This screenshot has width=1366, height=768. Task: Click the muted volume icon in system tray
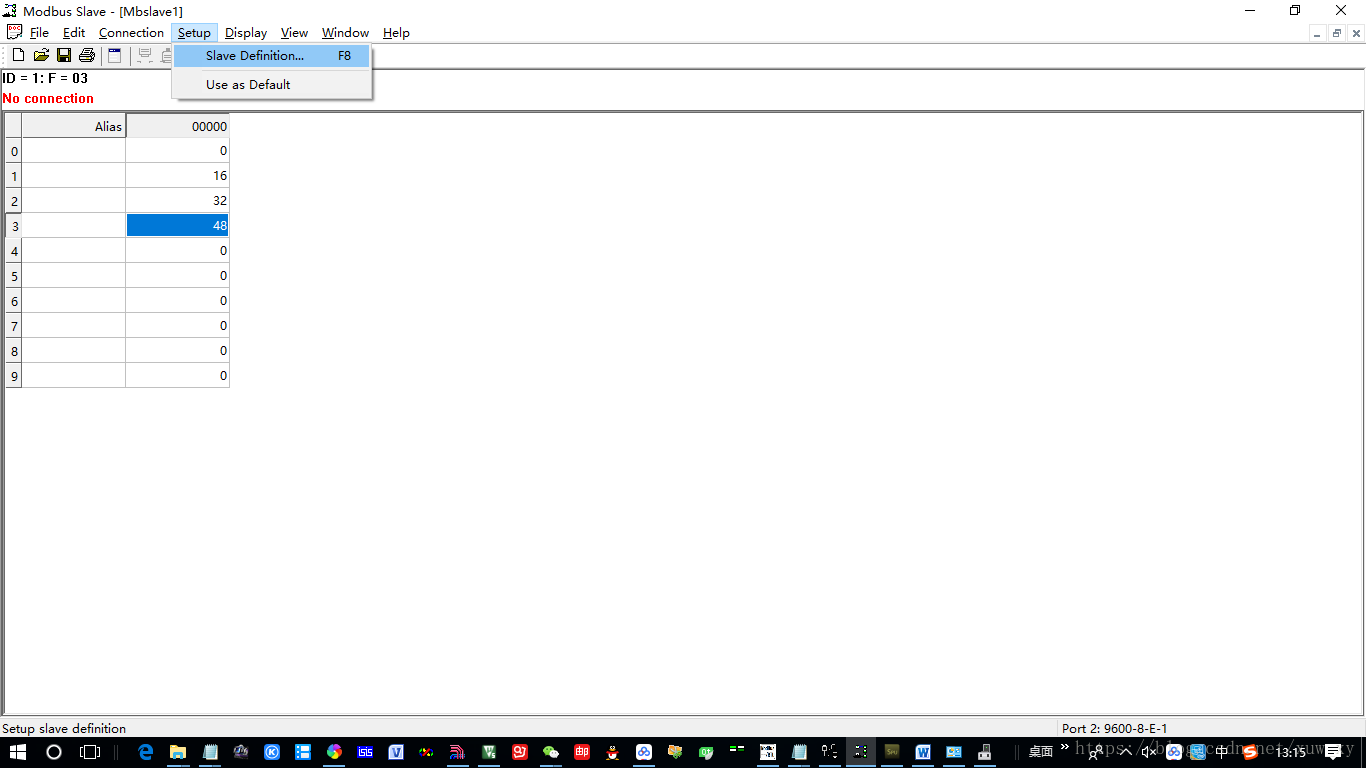click(x=1148, y=751)
